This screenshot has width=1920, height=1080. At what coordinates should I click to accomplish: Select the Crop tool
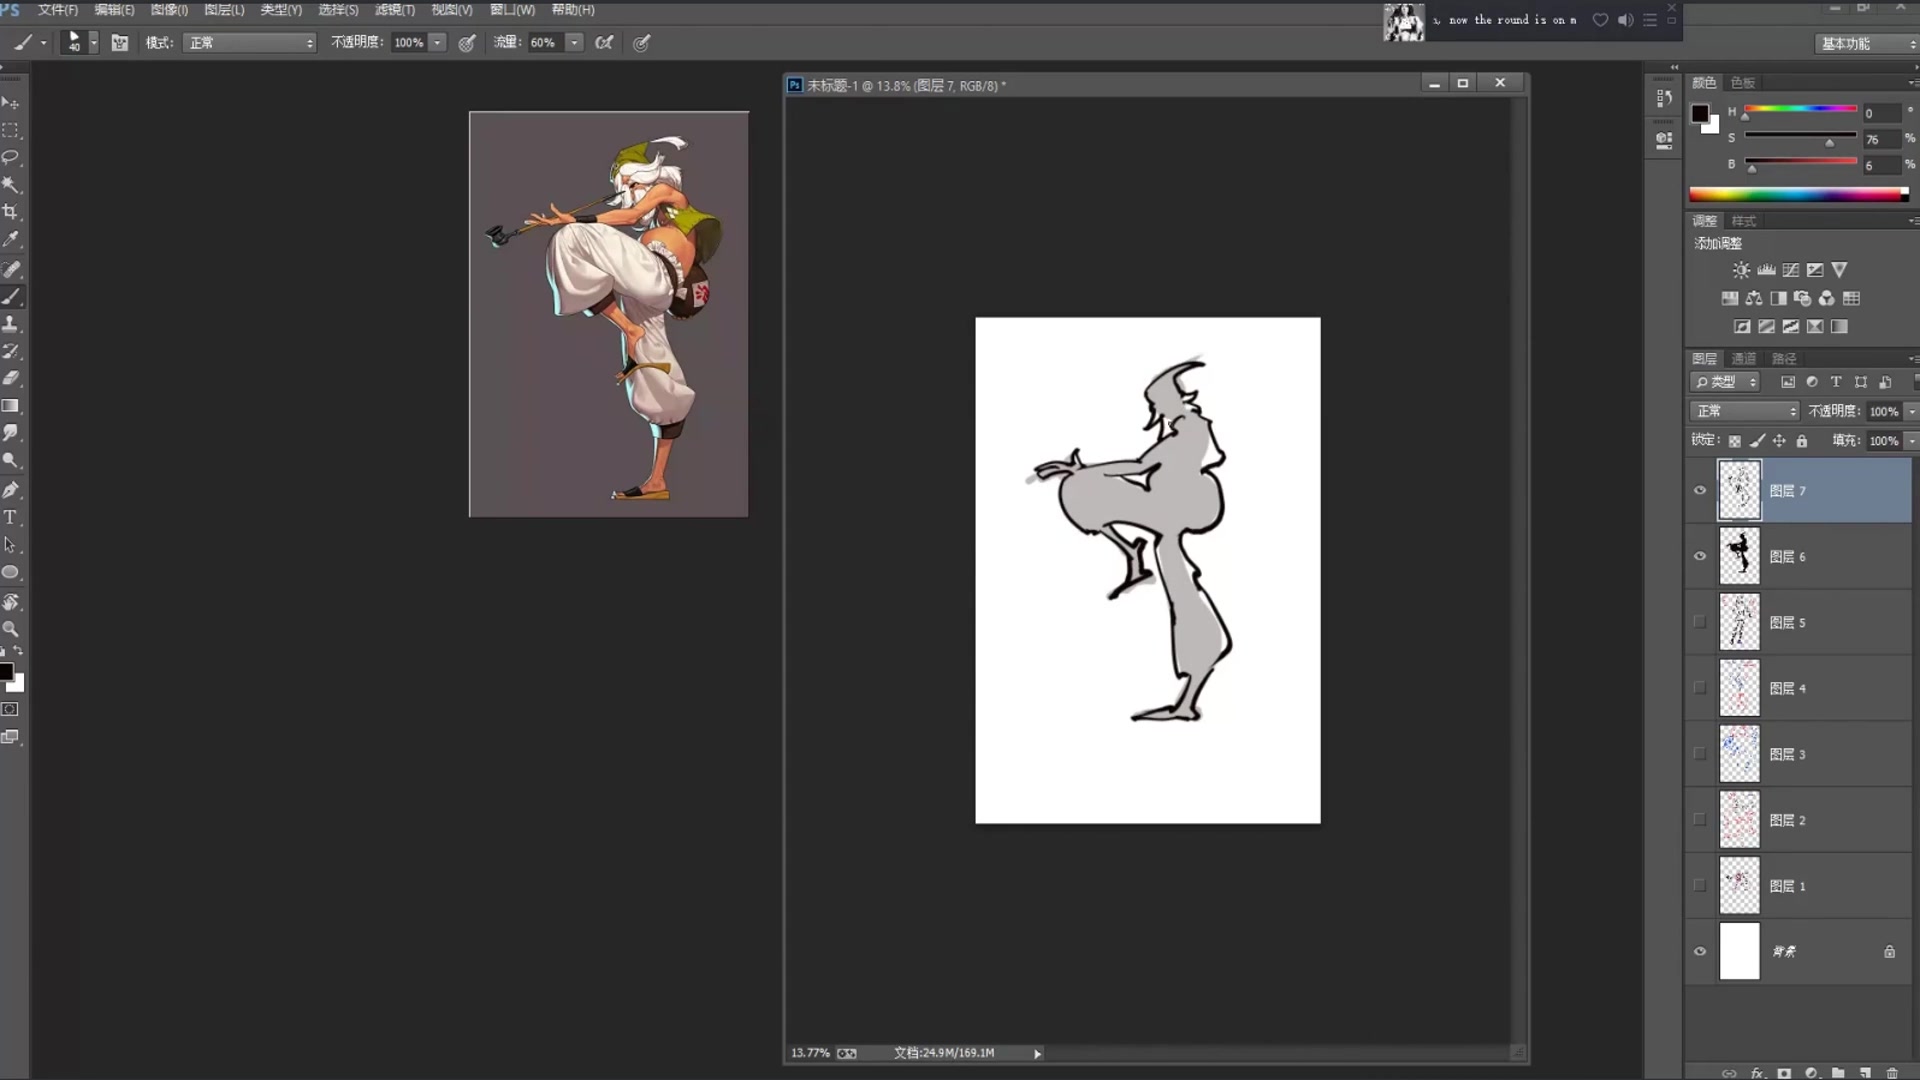(11, 211)
